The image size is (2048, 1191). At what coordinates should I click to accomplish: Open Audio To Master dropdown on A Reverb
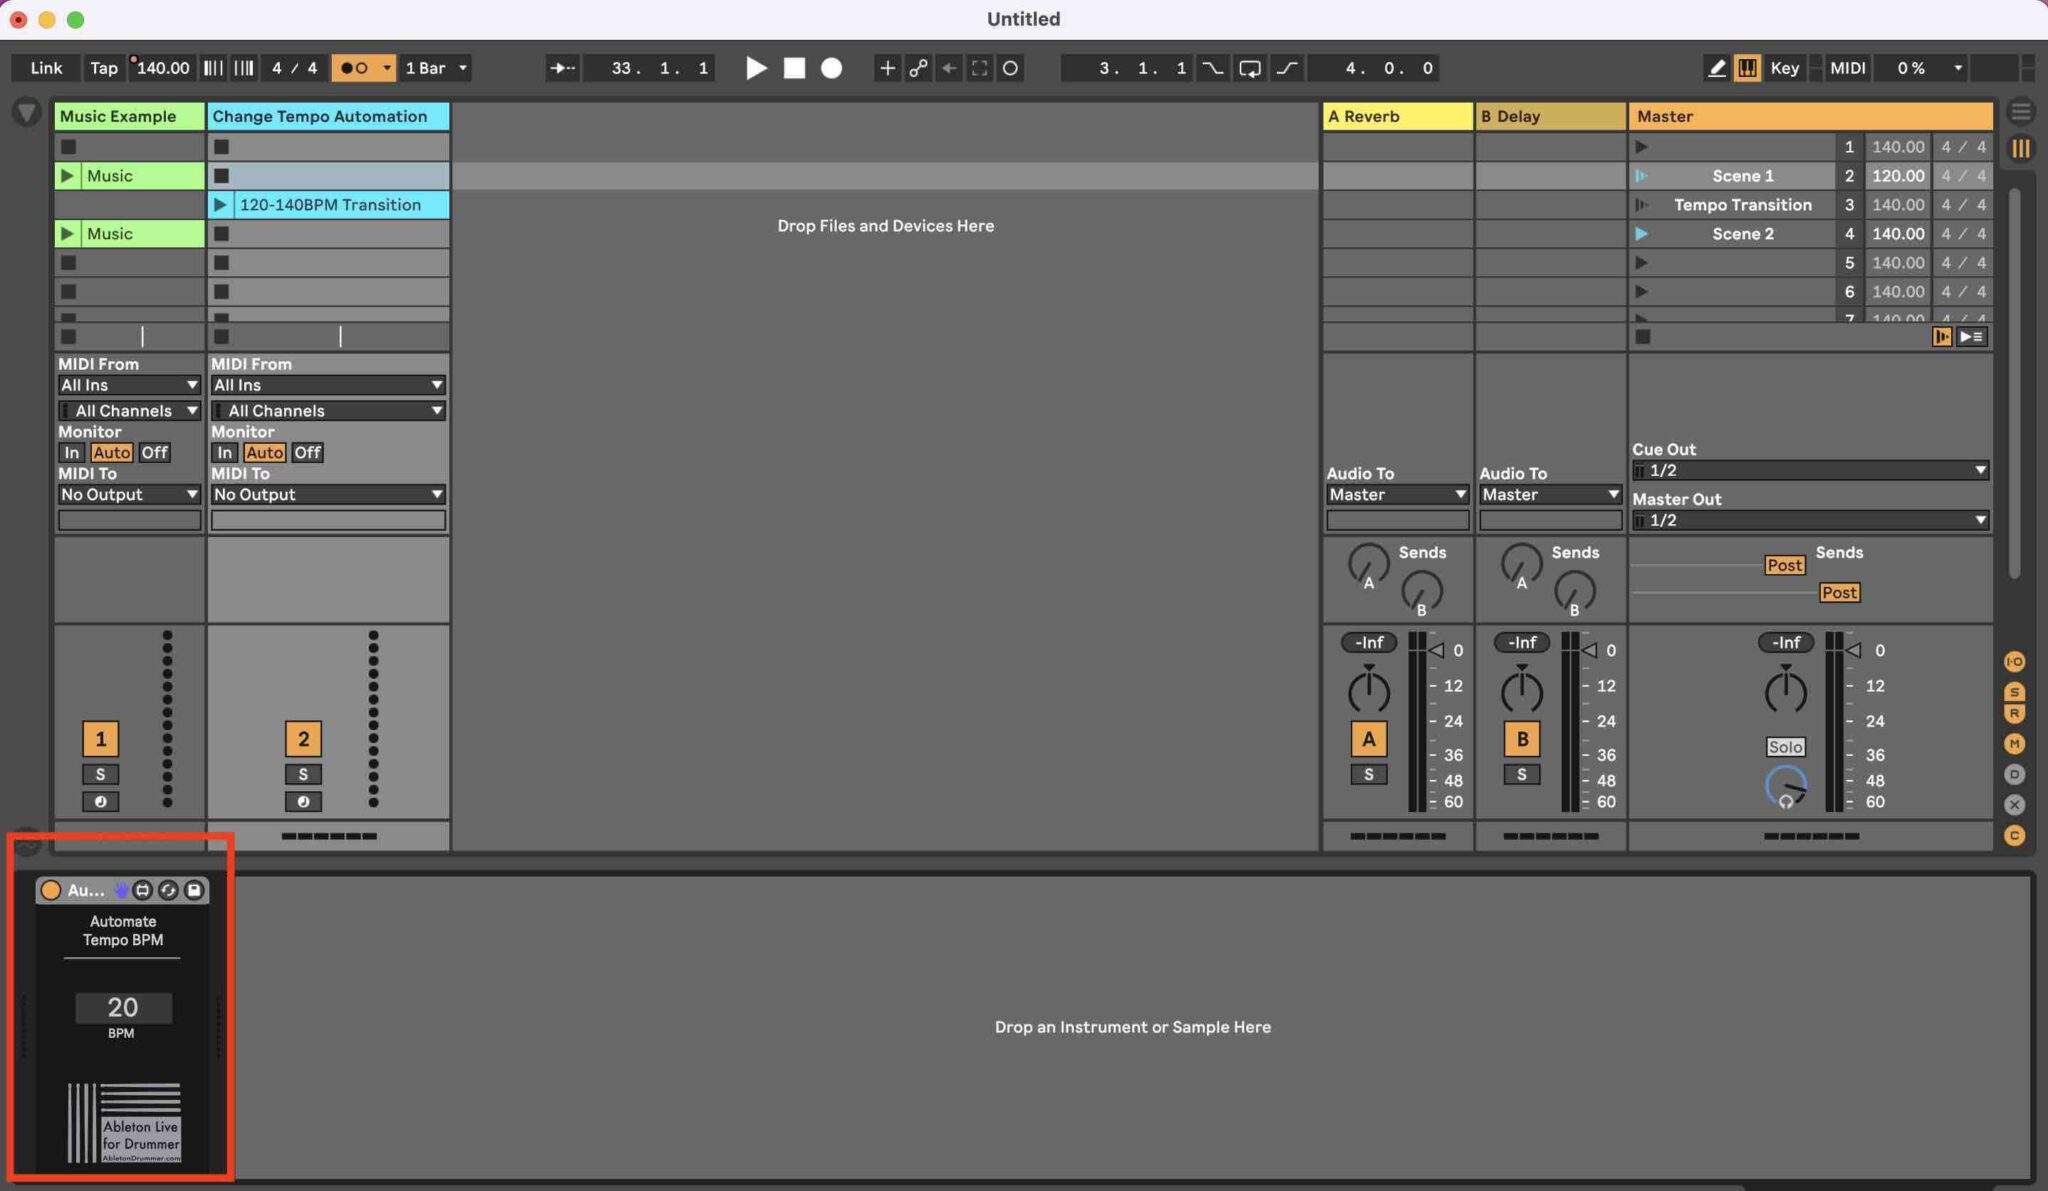[x=1397, y=495]
